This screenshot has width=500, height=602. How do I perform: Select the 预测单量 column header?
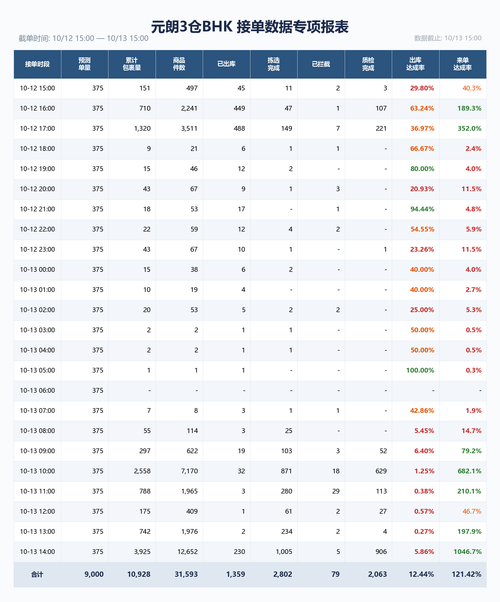[84, 64]
